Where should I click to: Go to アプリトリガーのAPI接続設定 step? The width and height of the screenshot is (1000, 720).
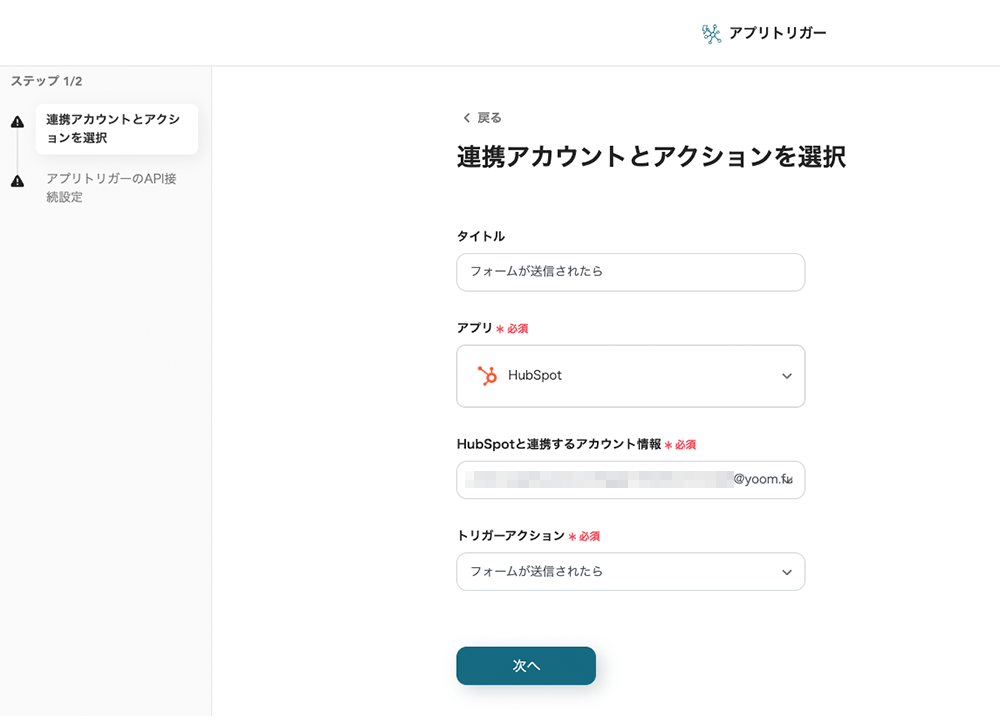[111, 188]
